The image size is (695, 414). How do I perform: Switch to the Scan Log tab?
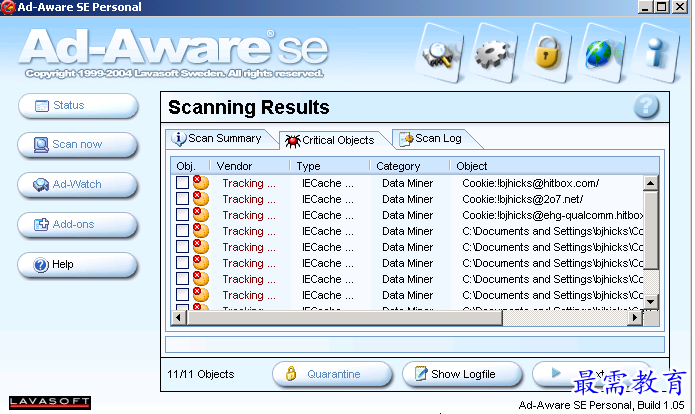point(433,139)
